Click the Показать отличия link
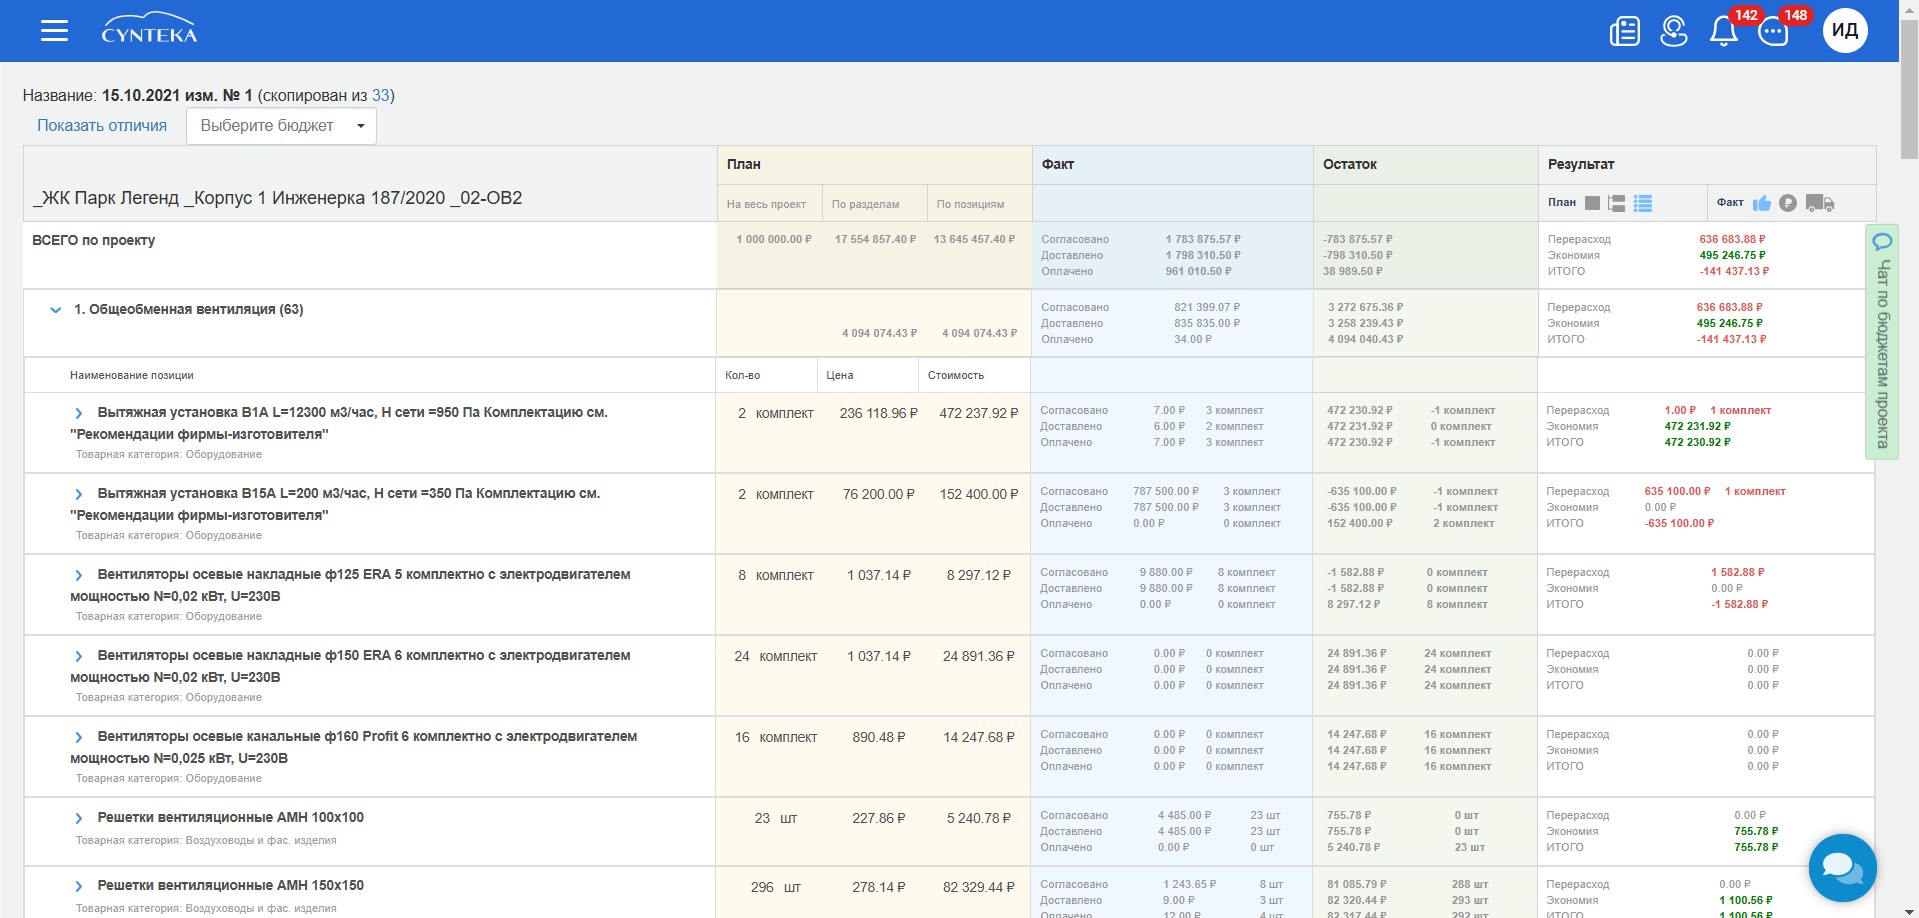 (x=102, y=126)
